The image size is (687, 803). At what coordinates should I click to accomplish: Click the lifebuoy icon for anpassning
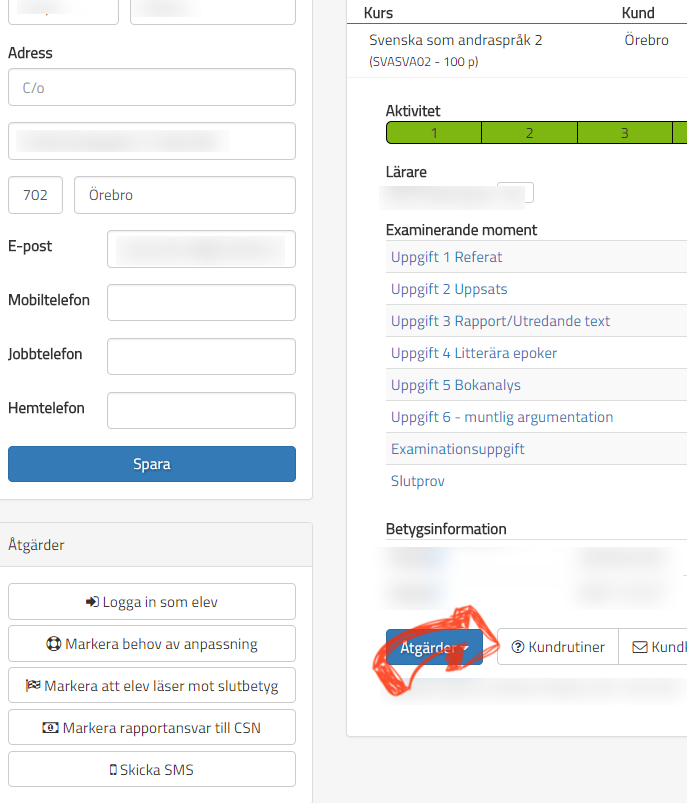55,644
